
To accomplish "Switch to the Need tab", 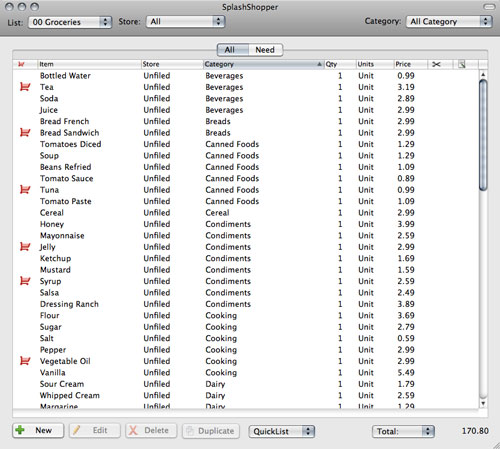I will pyautogui.click(x=265, y=50).
